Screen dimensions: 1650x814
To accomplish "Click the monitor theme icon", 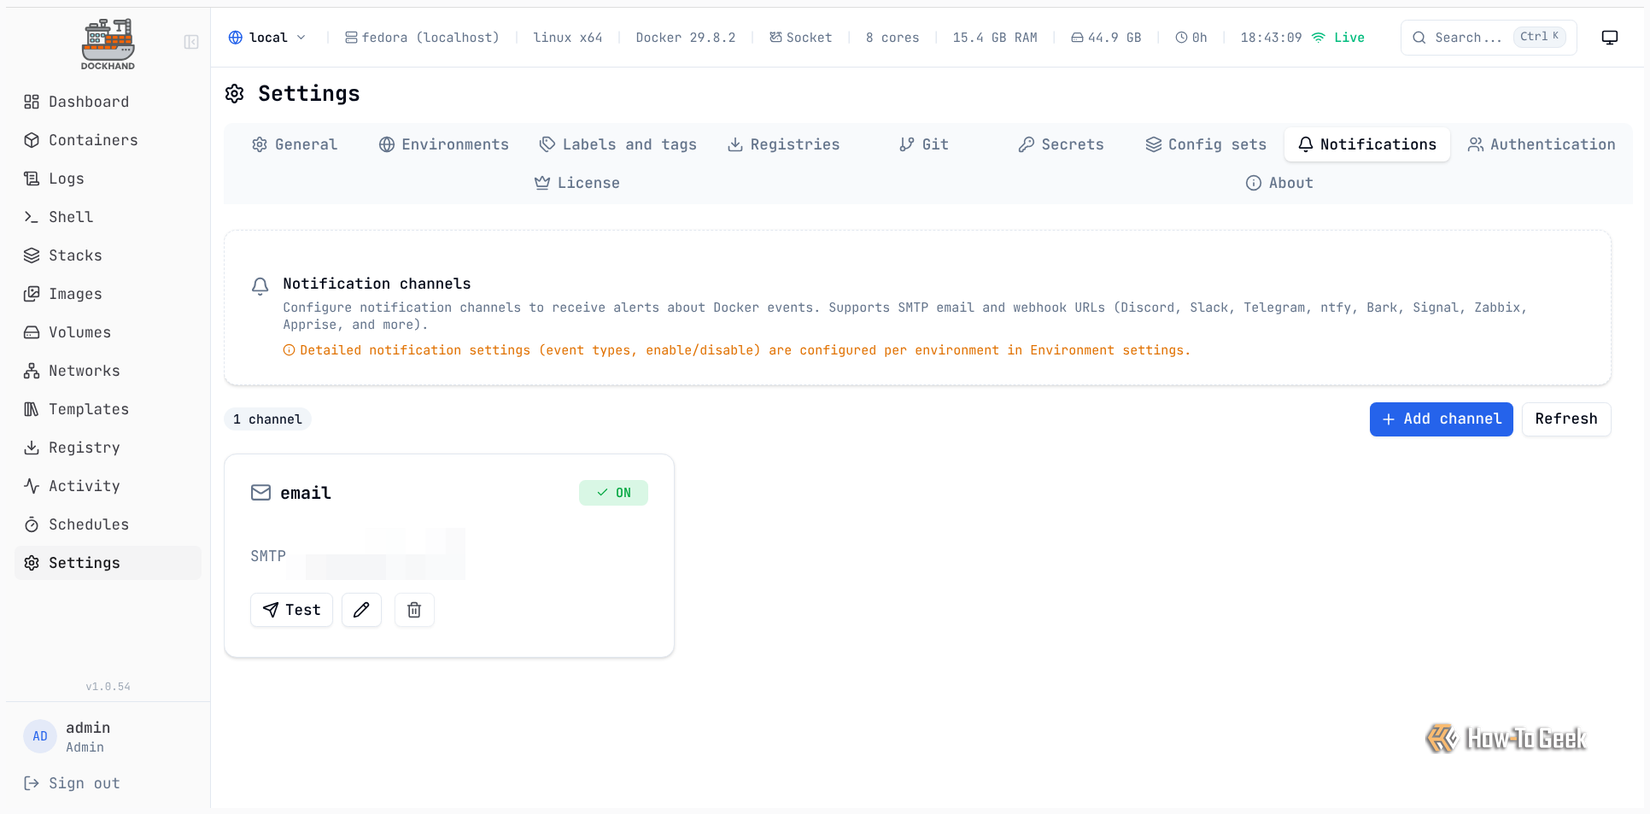I will 1610,38.
